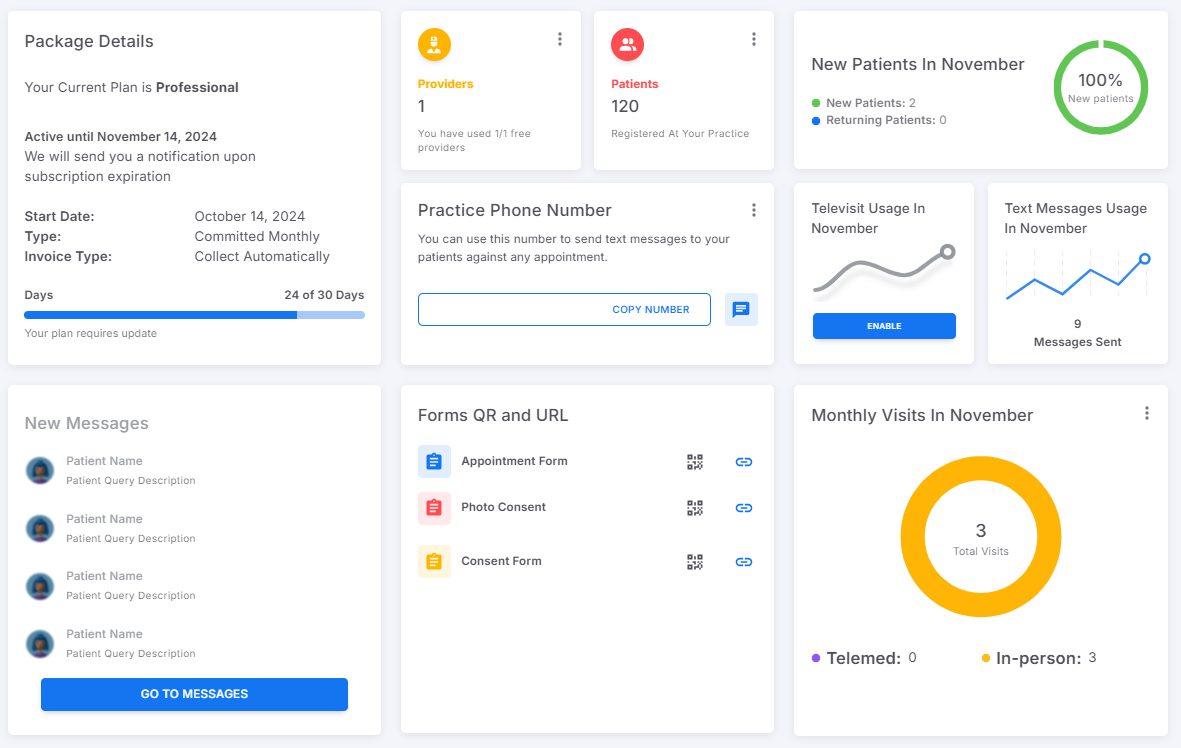Open the Providers card three-dot menu
This screenshot has width=1181, height=748.
(560, 39)
